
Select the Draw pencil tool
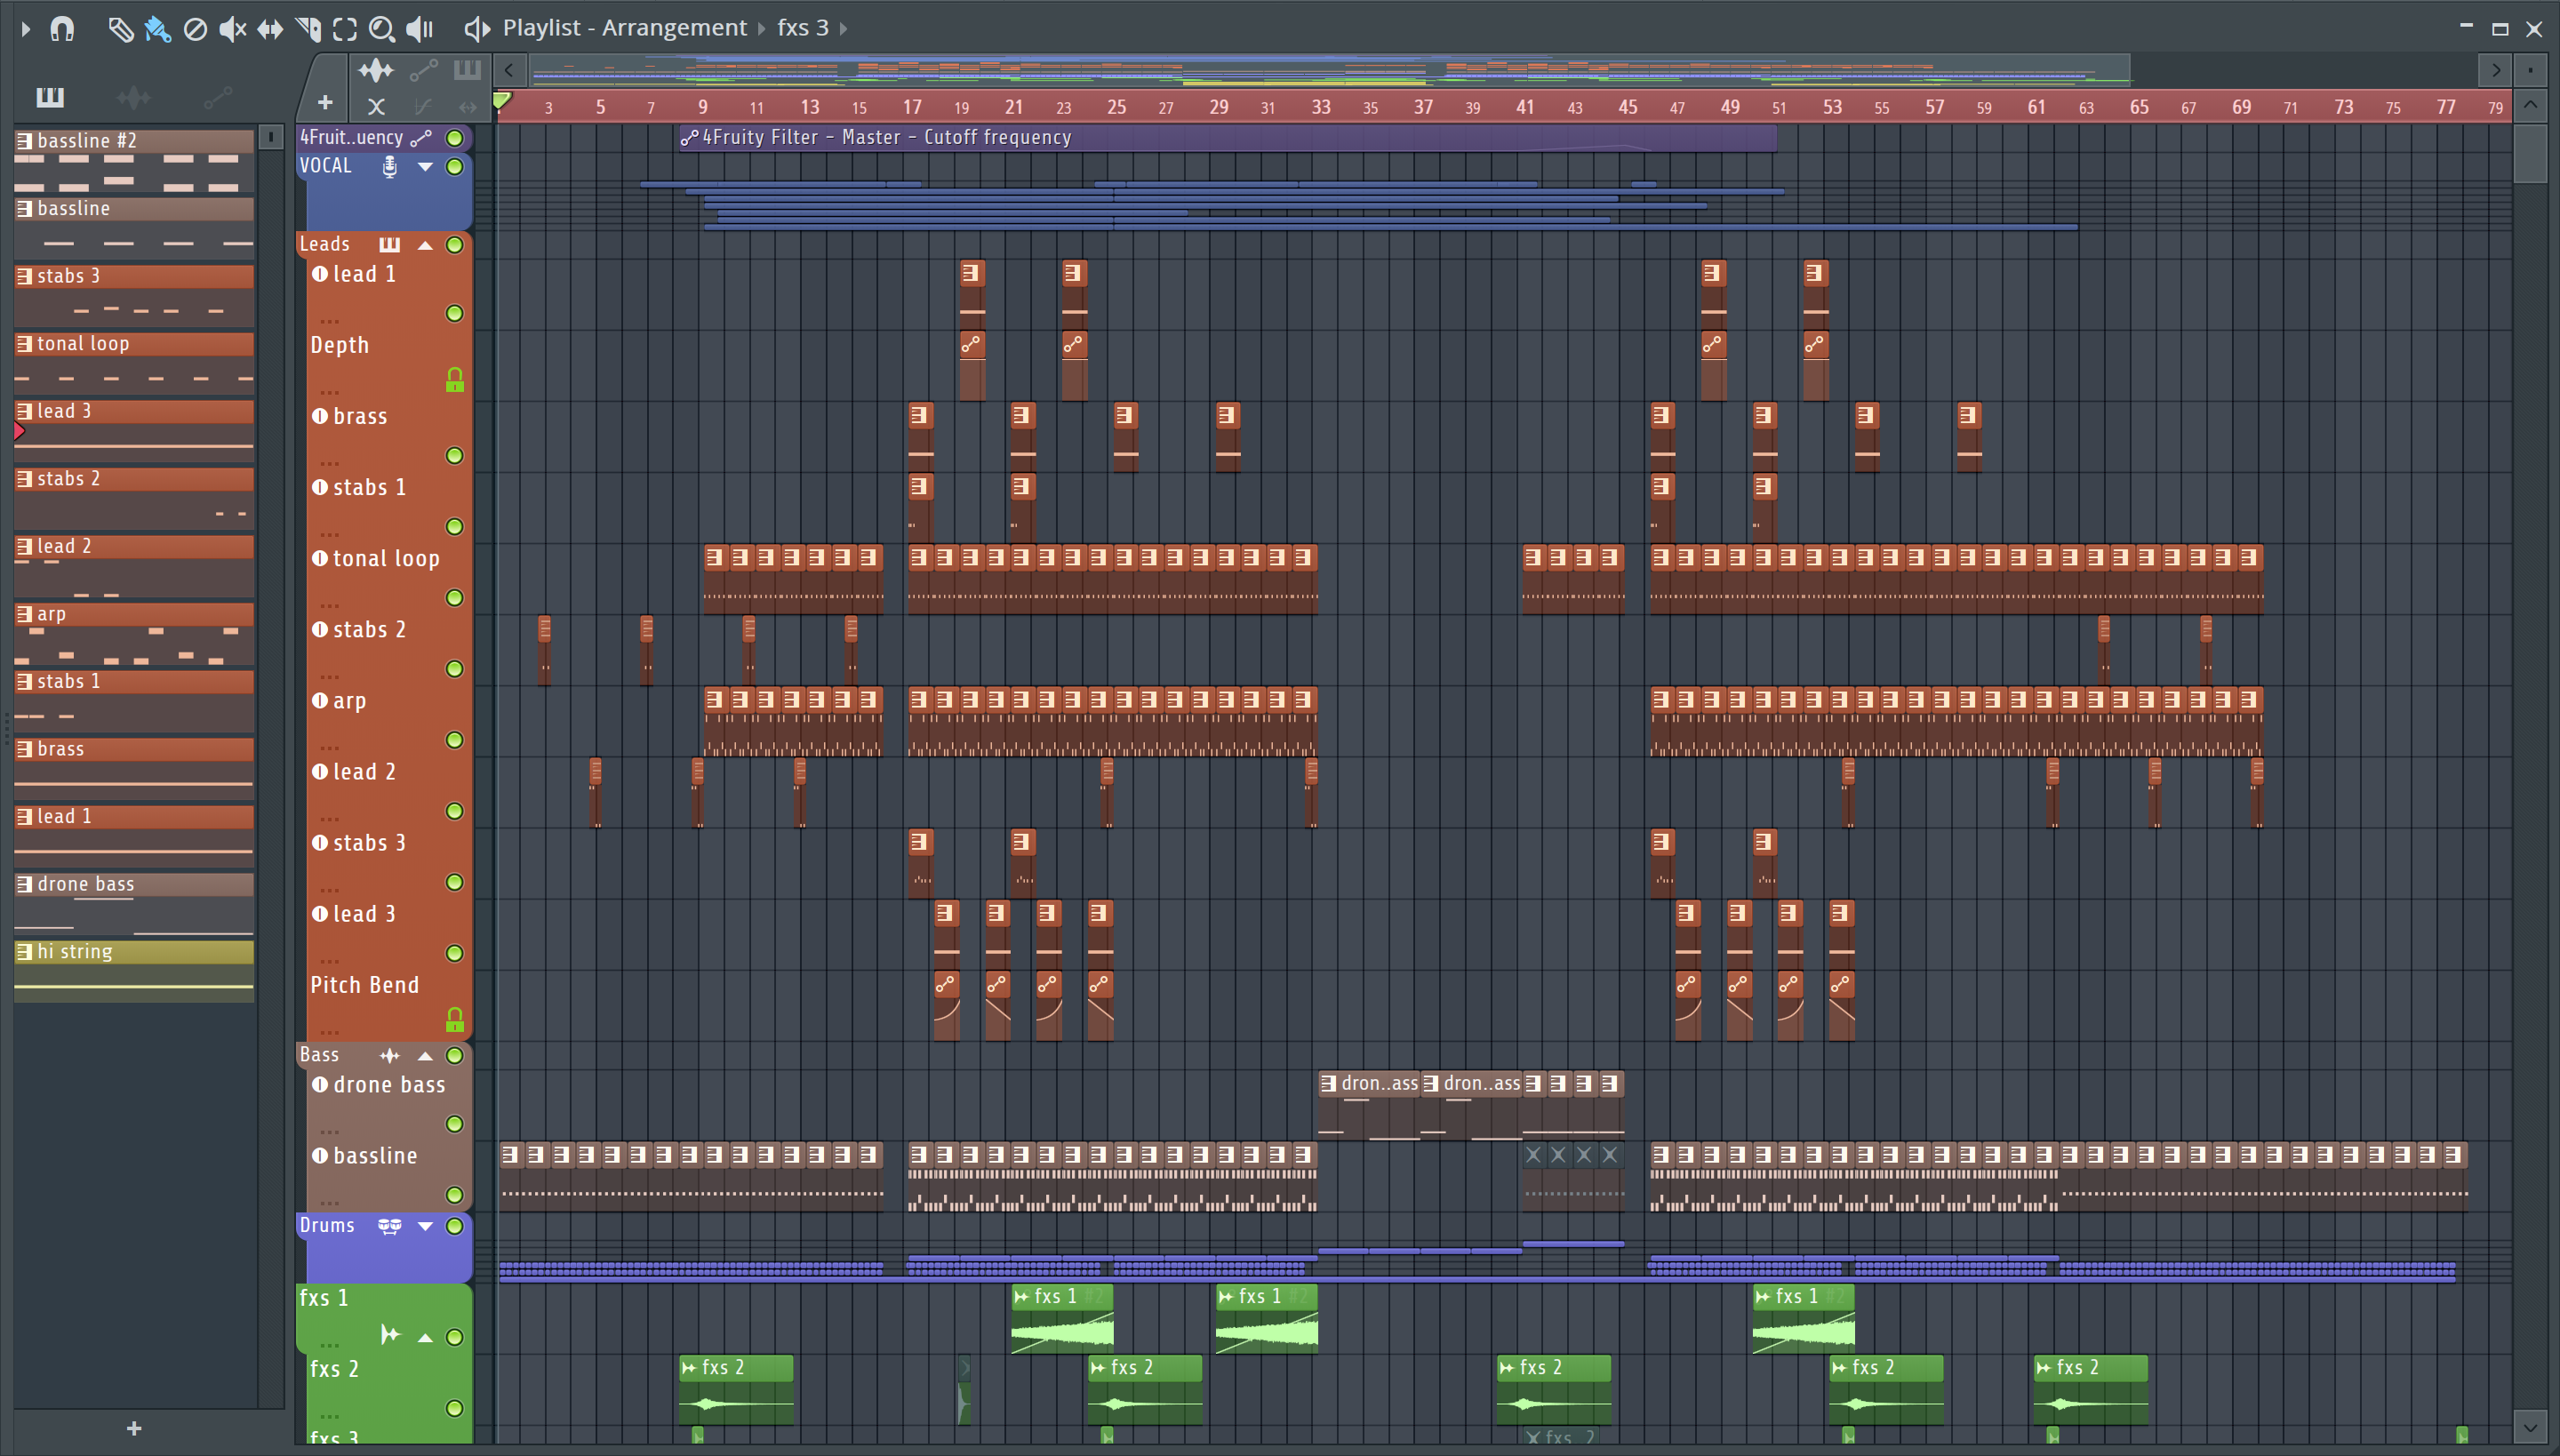click(120, 29)
